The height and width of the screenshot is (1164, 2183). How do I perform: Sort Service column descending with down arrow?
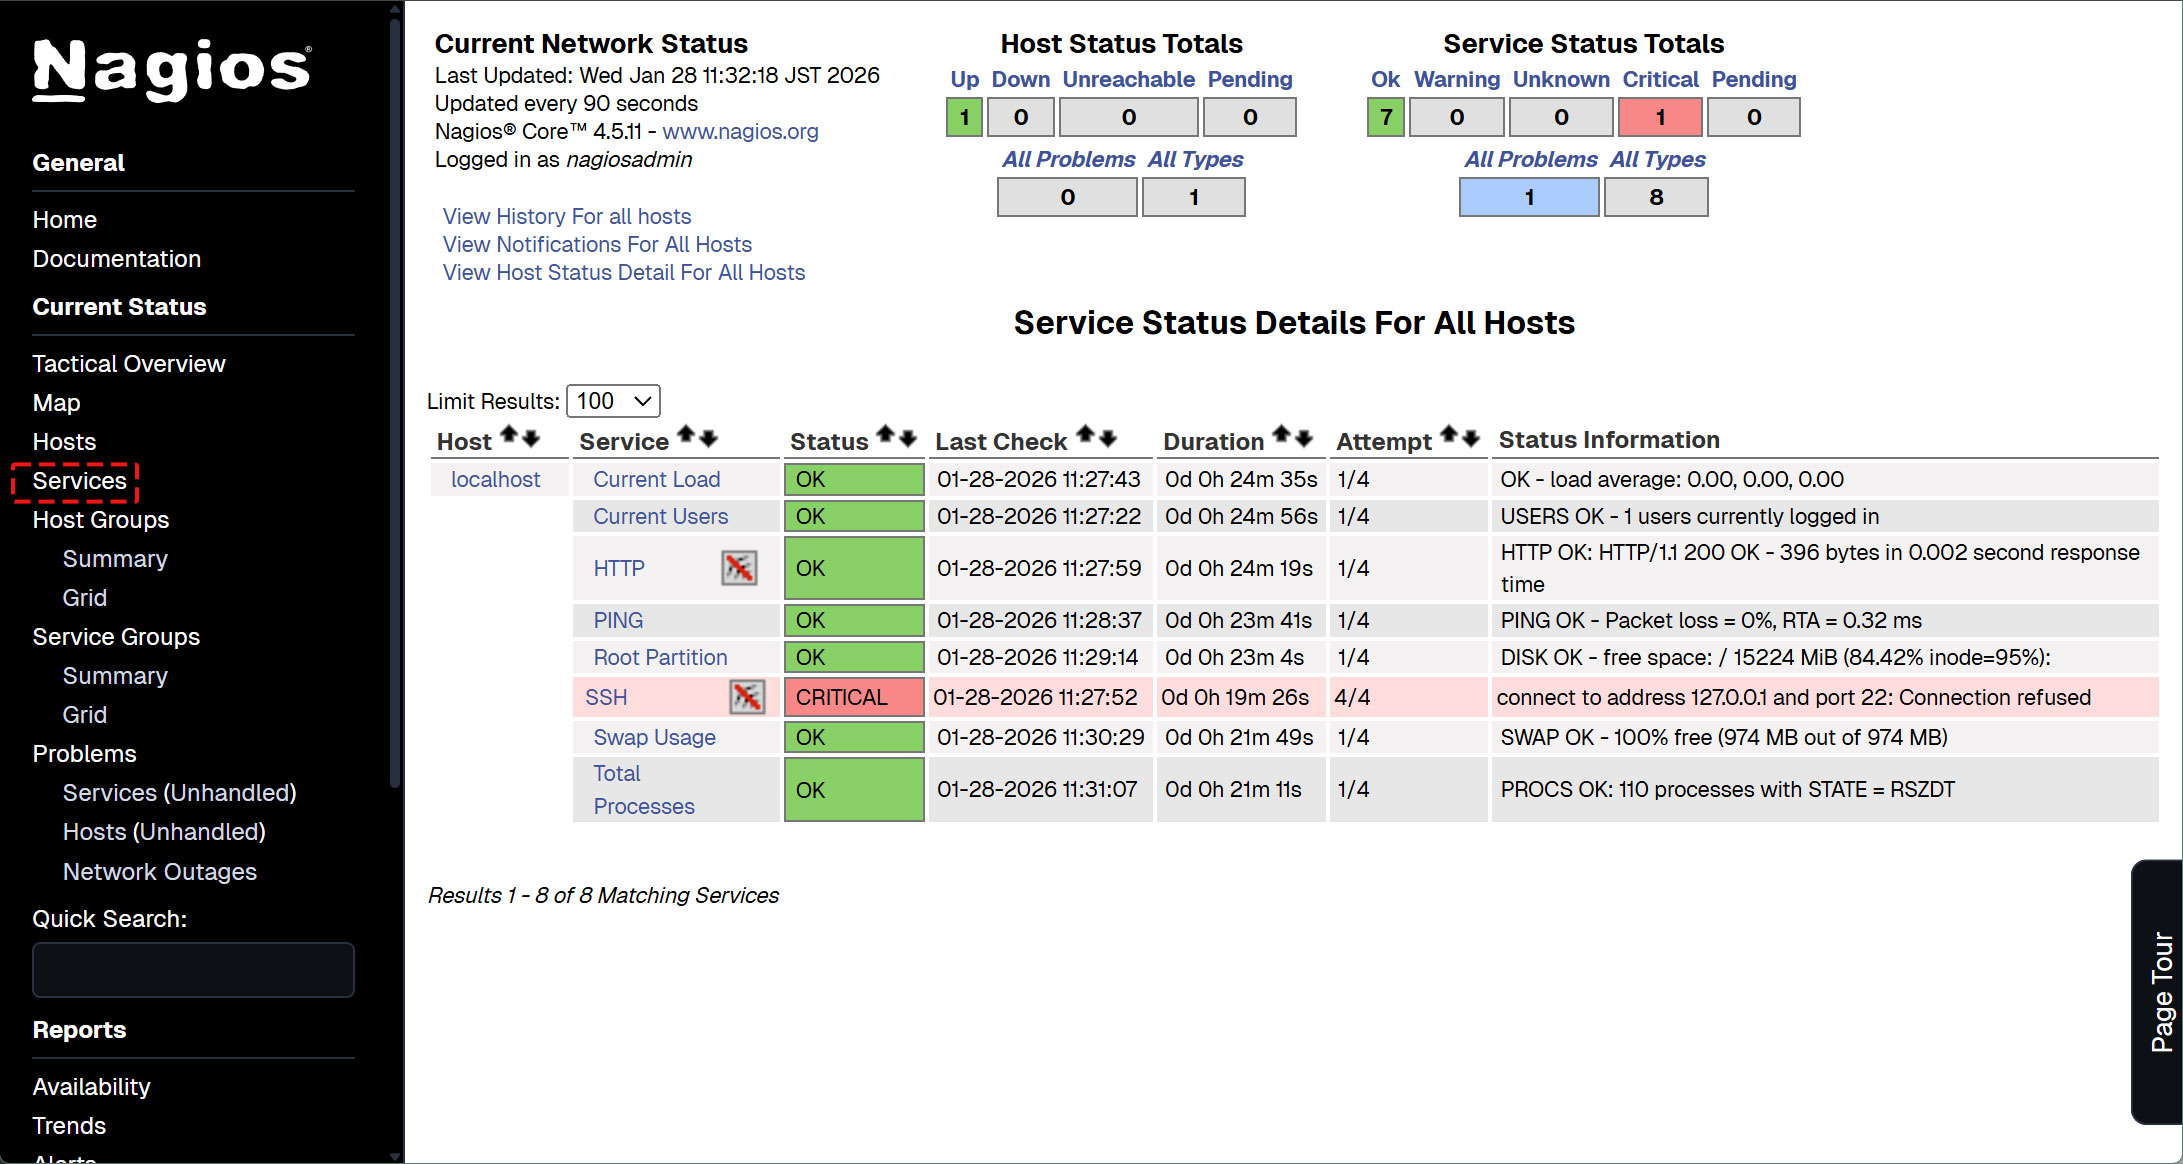click(709, 437)
